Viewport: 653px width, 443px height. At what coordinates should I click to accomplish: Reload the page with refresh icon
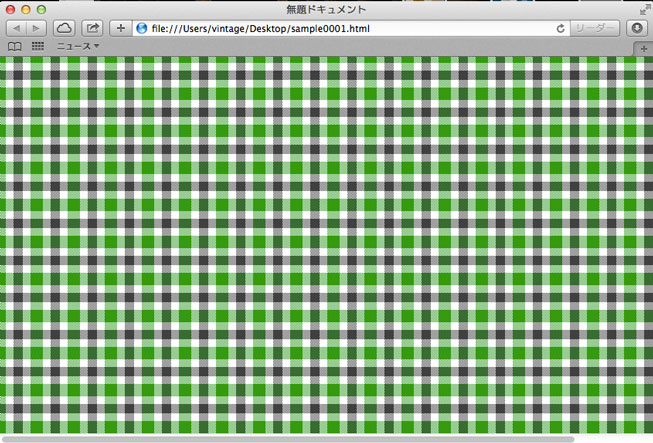click(x=561, y=28)
